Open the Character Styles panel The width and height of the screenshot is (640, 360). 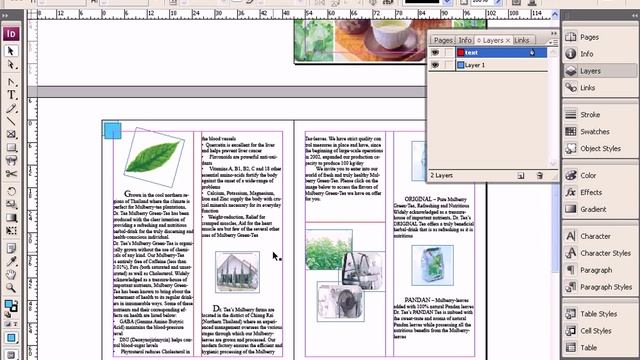600,253
